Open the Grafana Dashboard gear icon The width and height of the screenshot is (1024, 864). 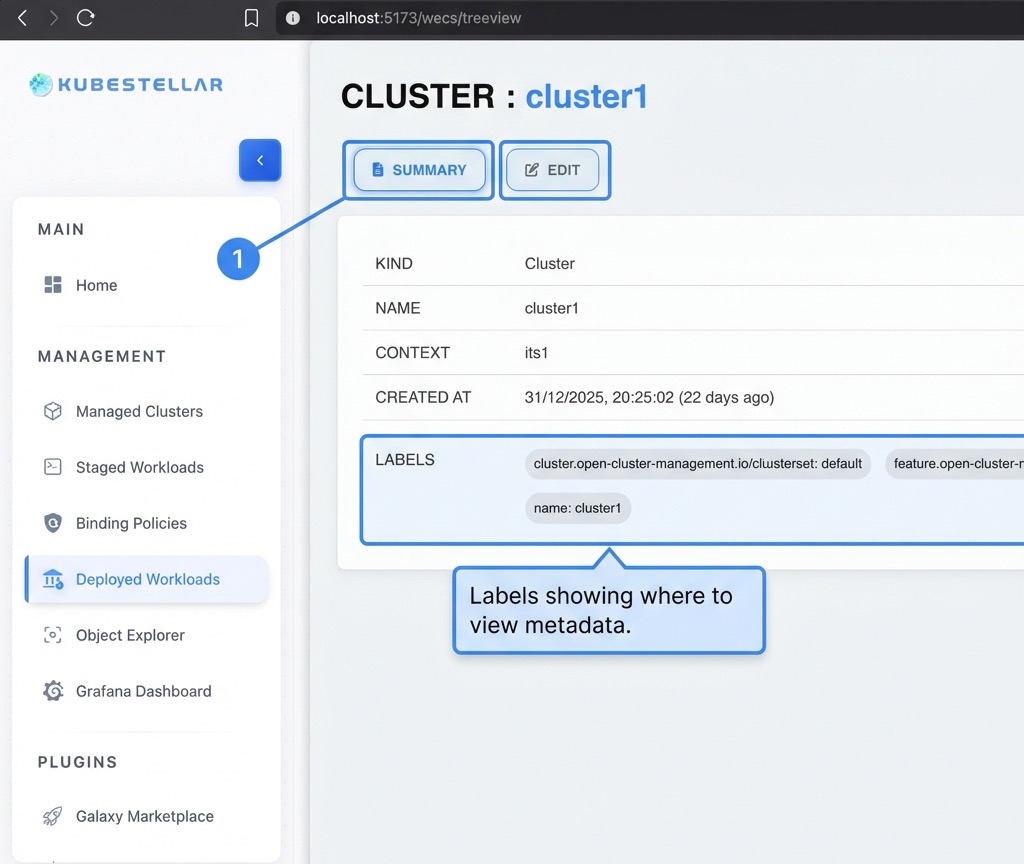[52, 691]
